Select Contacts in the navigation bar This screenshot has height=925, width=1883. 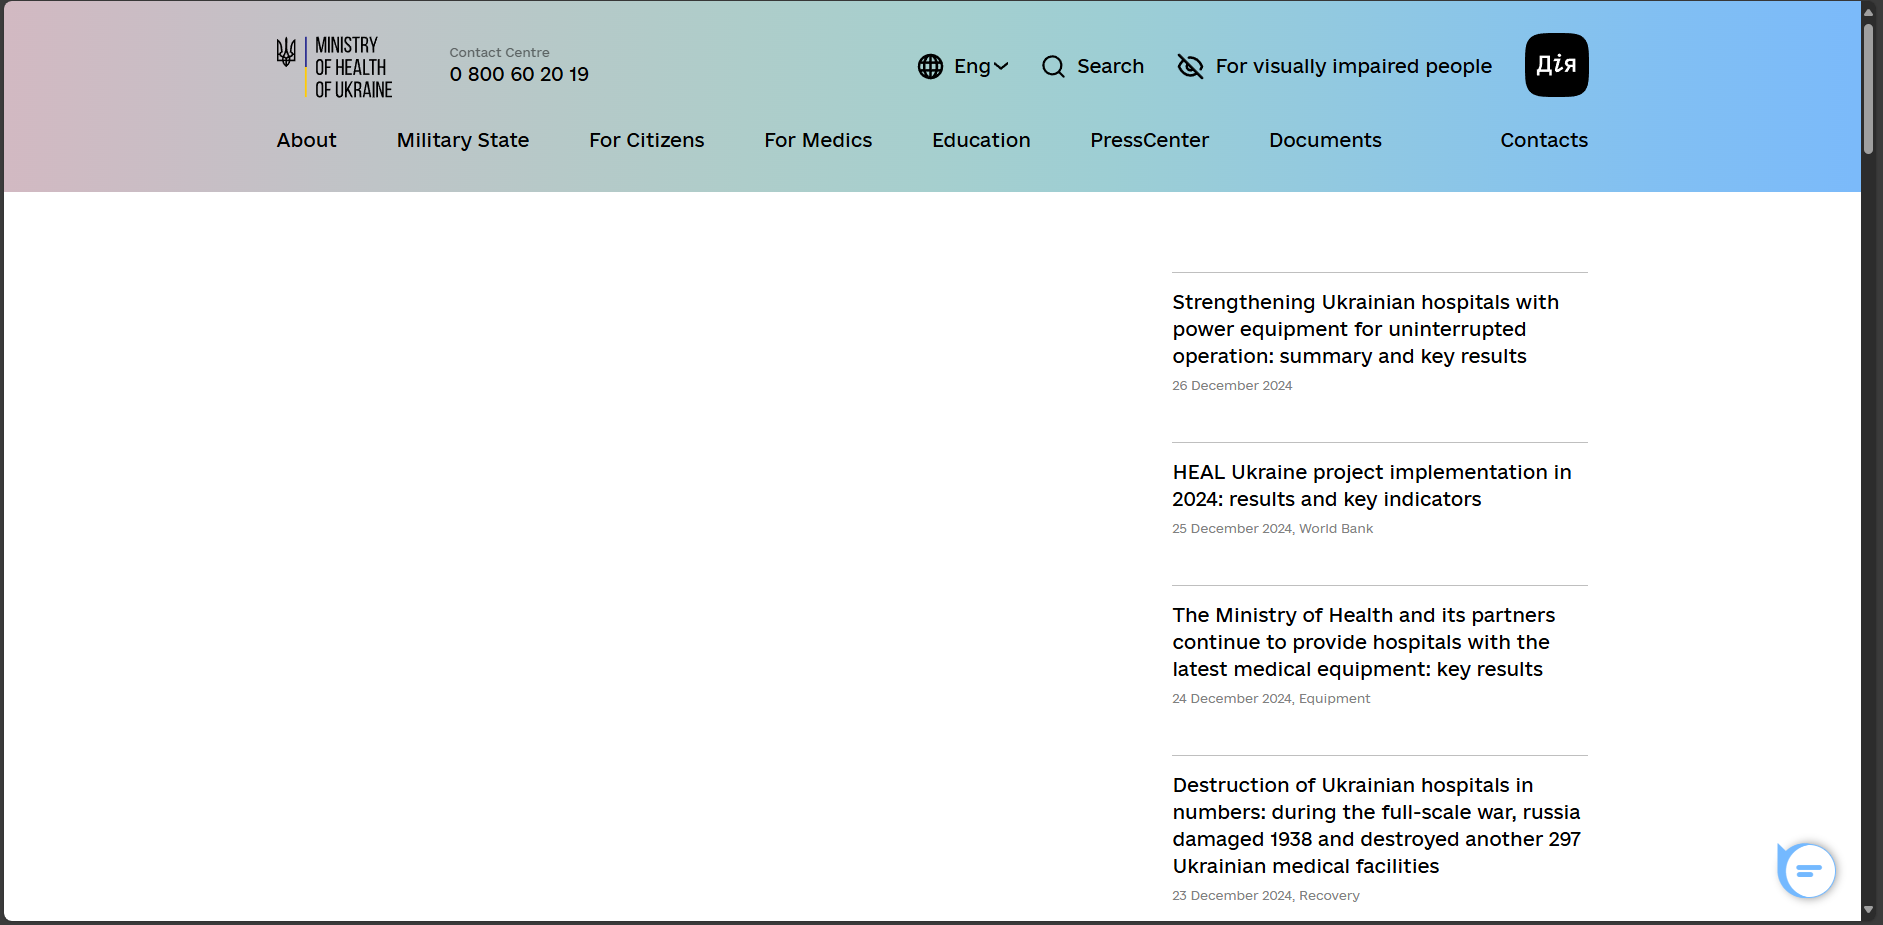click(x=1543, y=140)
